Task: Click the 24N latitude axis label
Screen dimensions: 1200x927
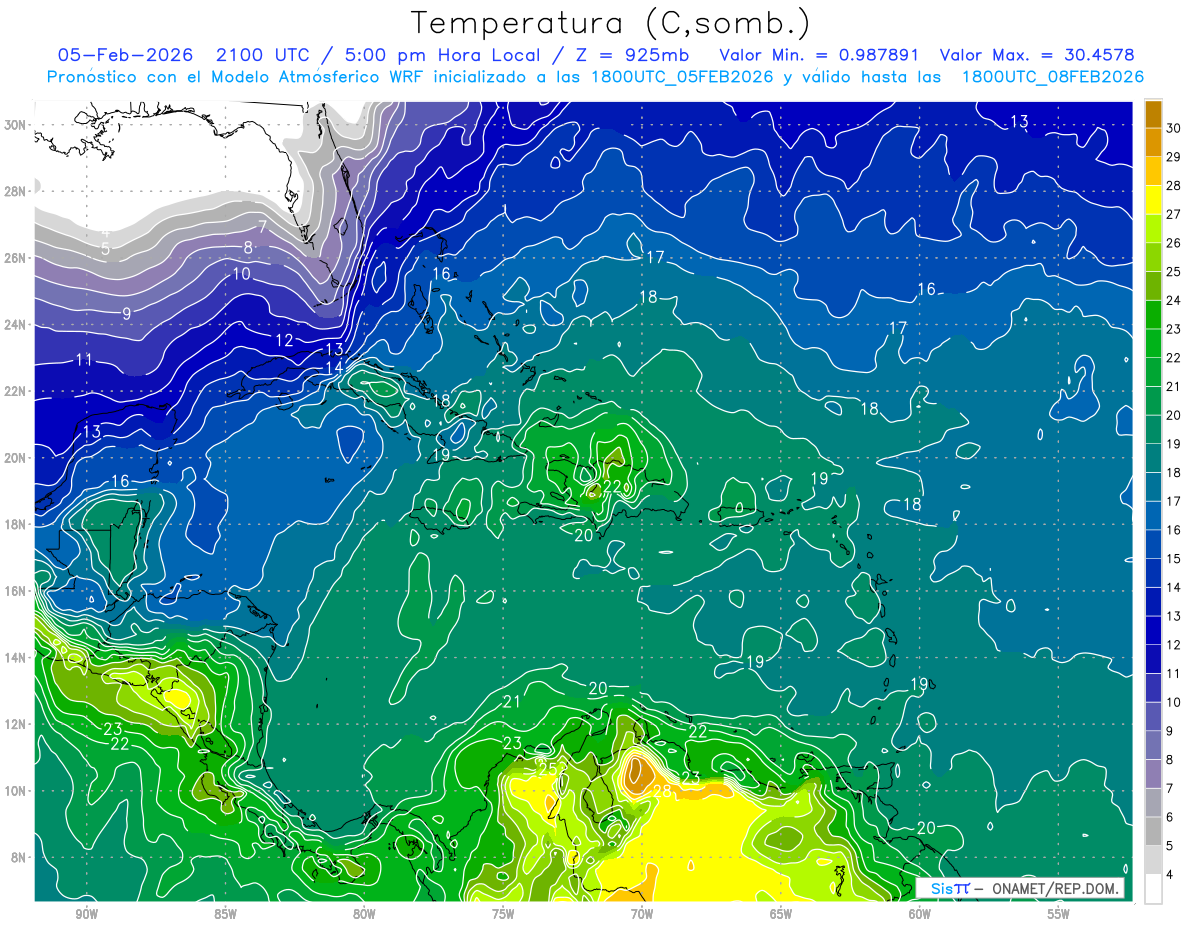Action: (x=15, y=325)
